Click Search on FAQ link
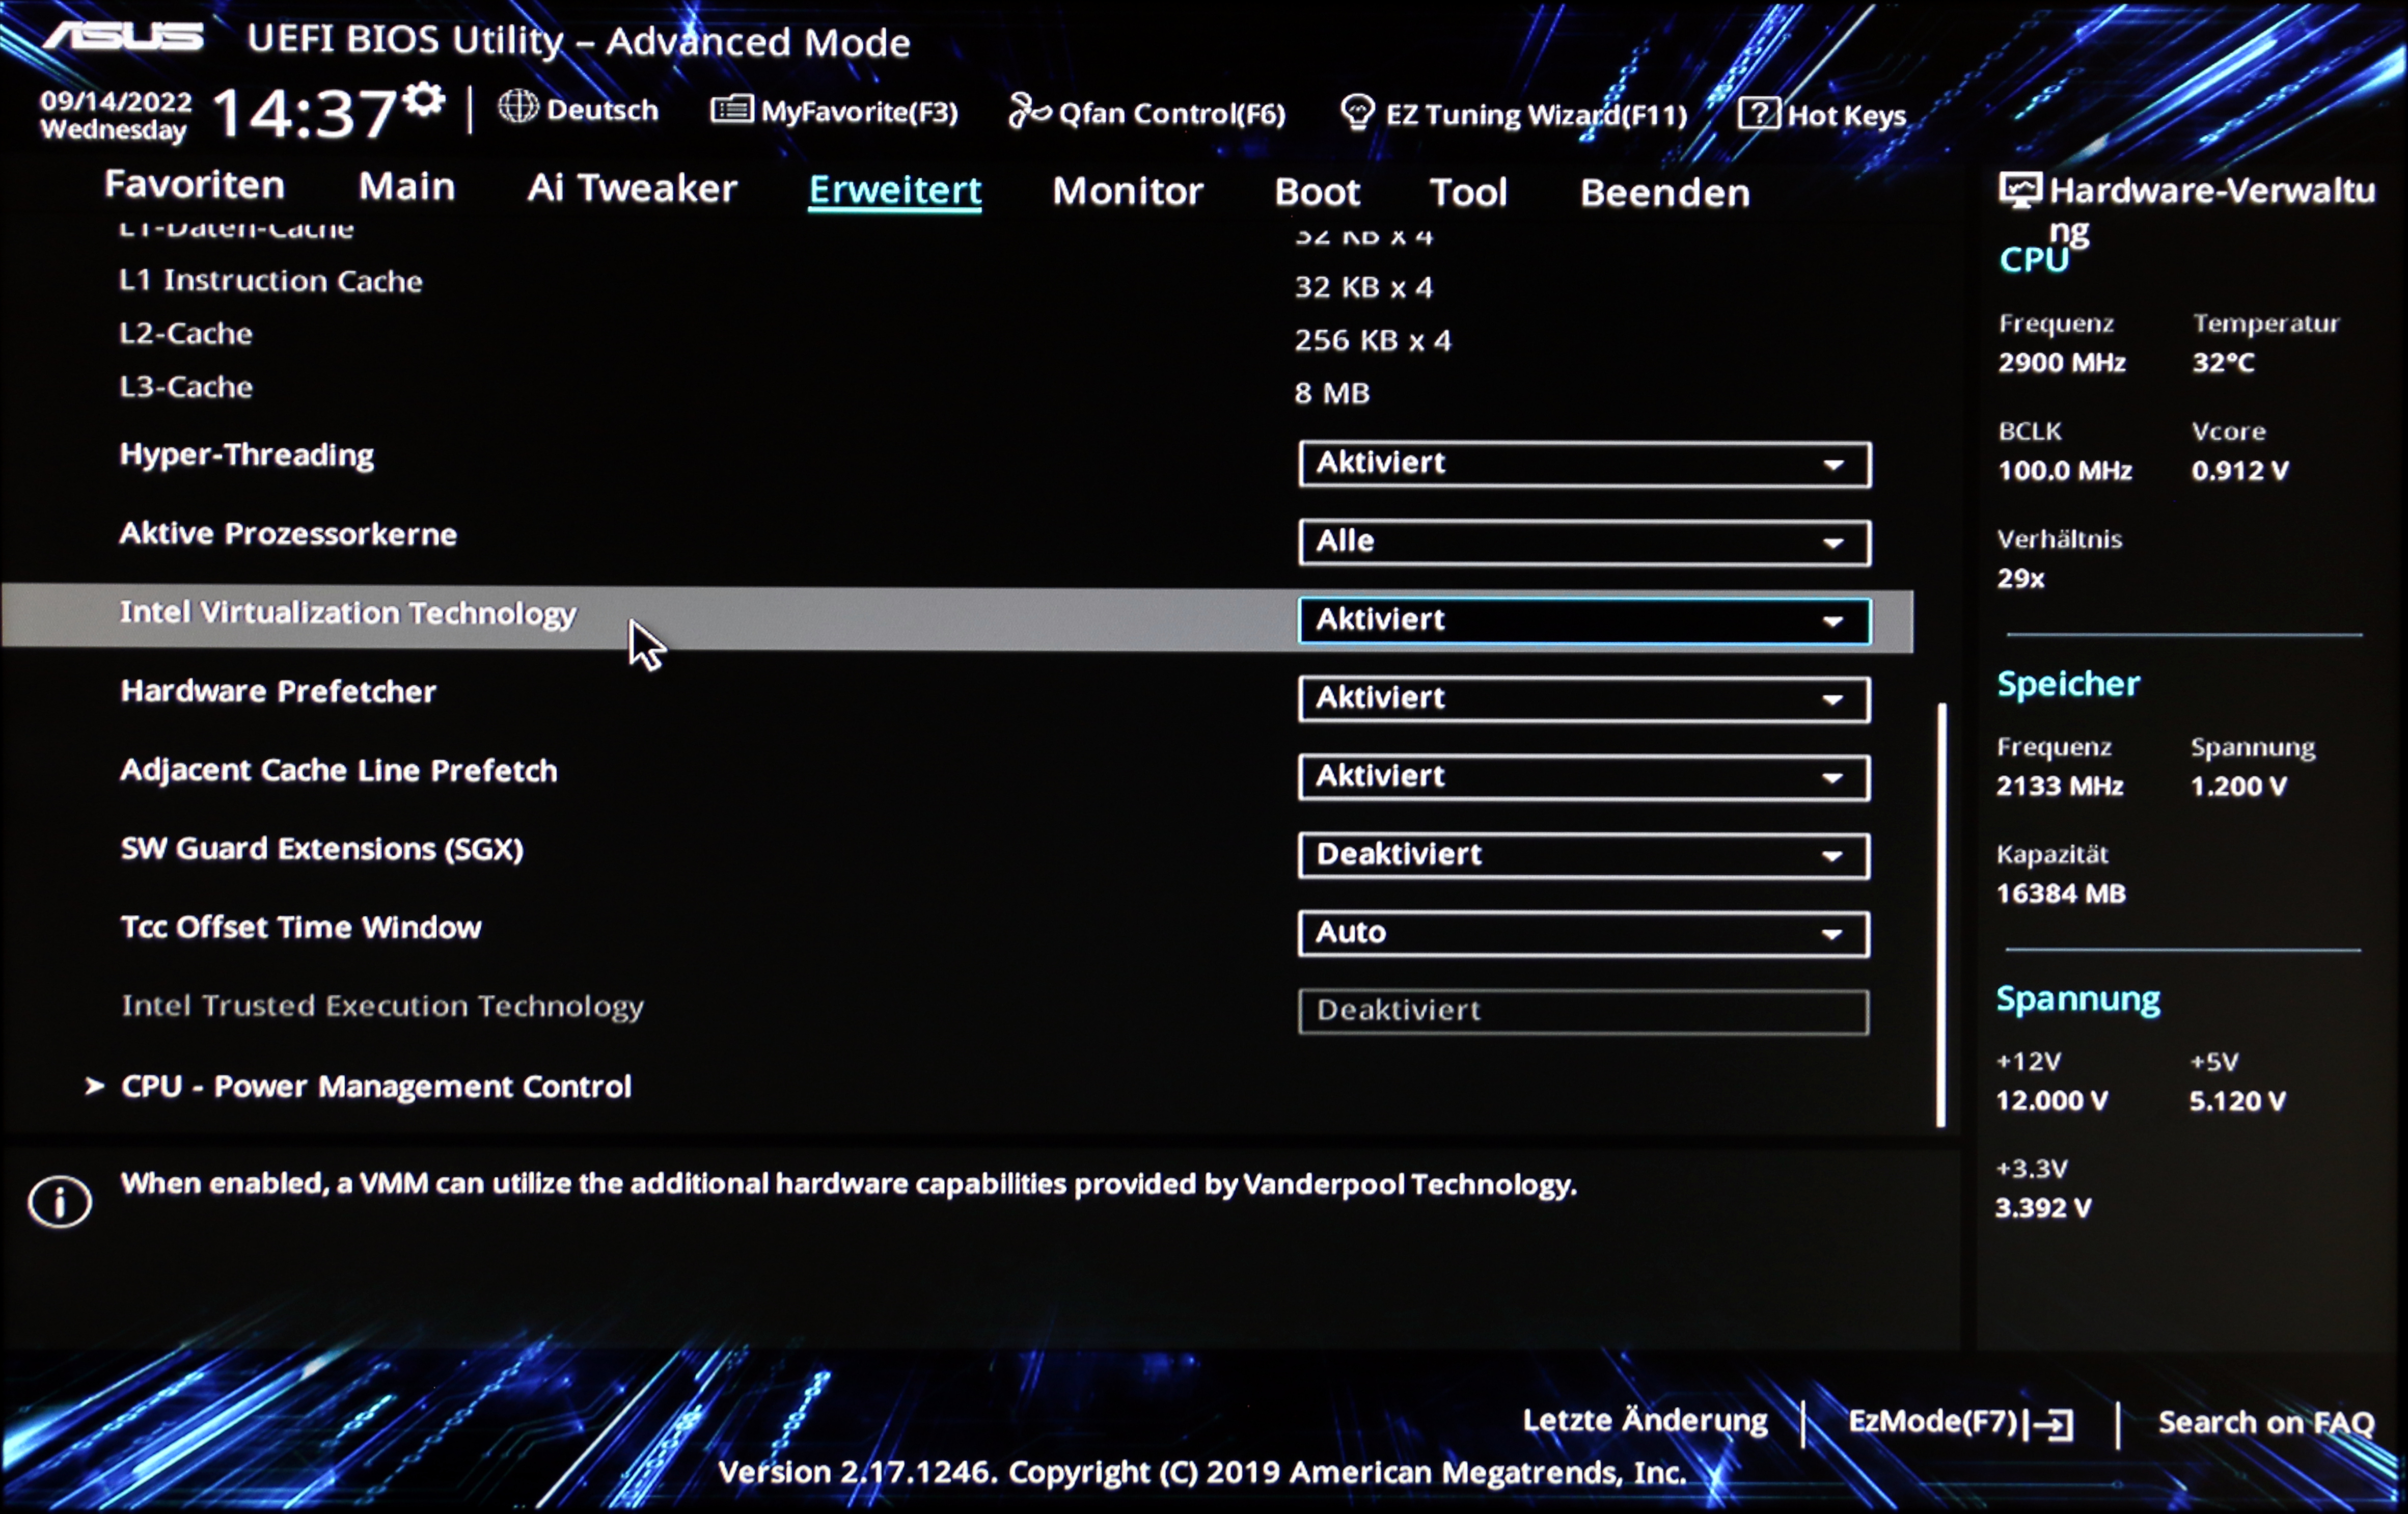2408x1514 pixels. point(2266,1423)
